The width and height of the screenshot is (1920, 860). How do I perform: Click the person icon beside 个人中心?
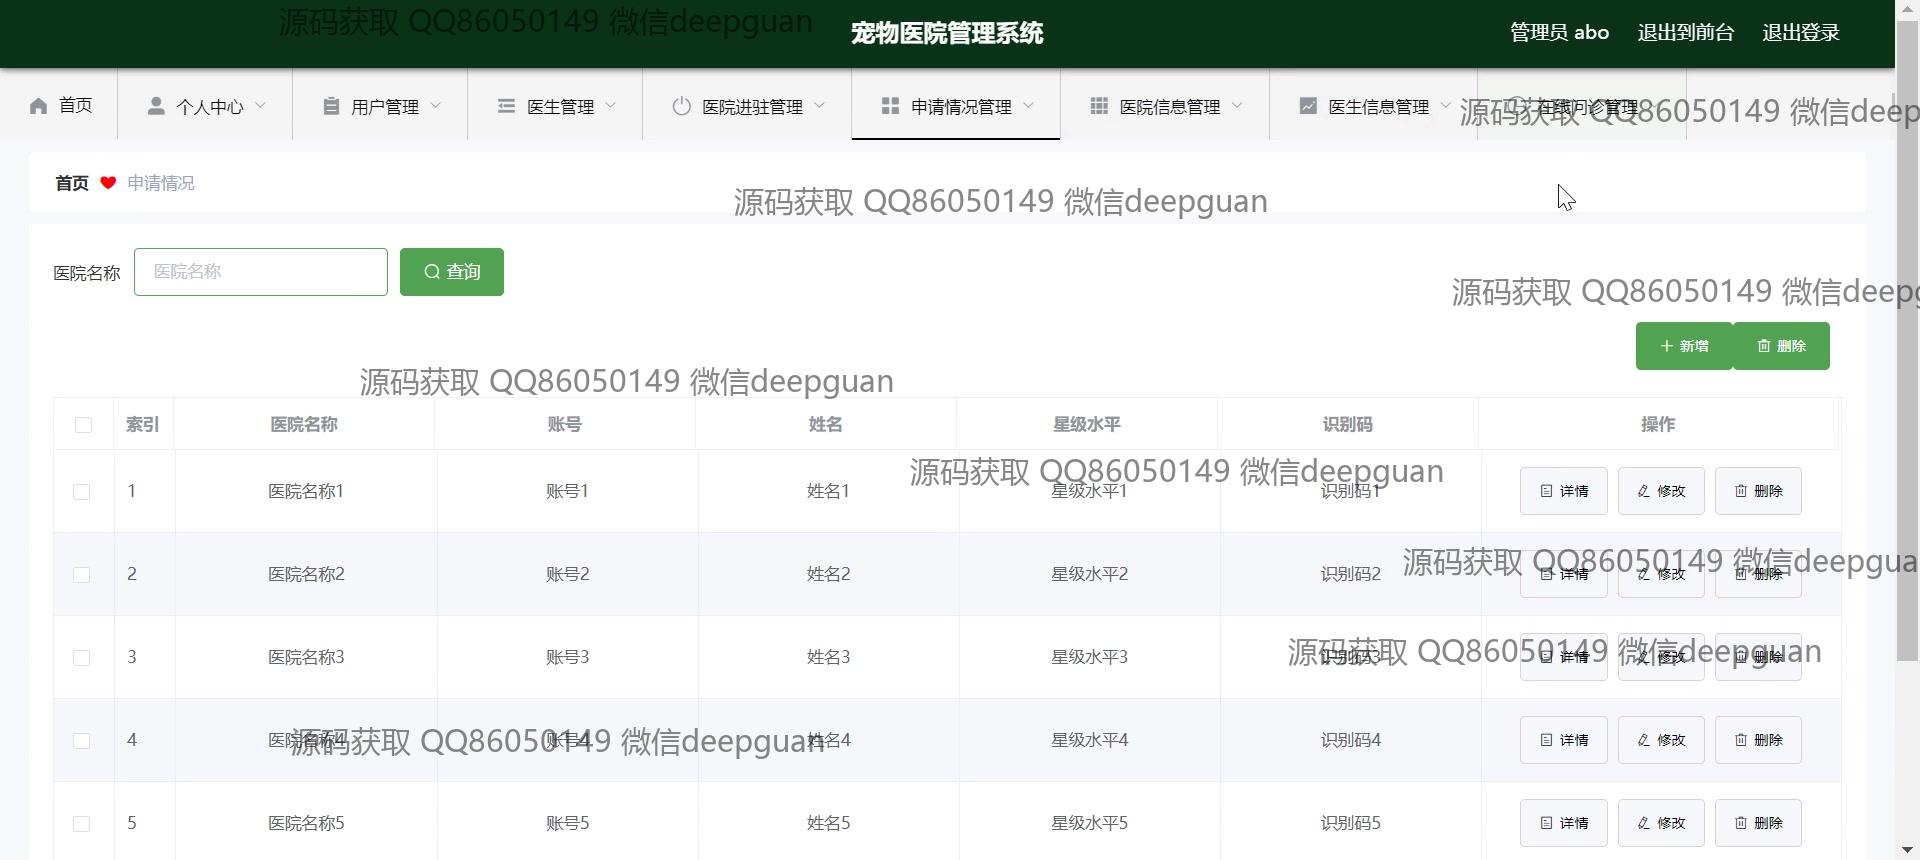pos(156,106)
